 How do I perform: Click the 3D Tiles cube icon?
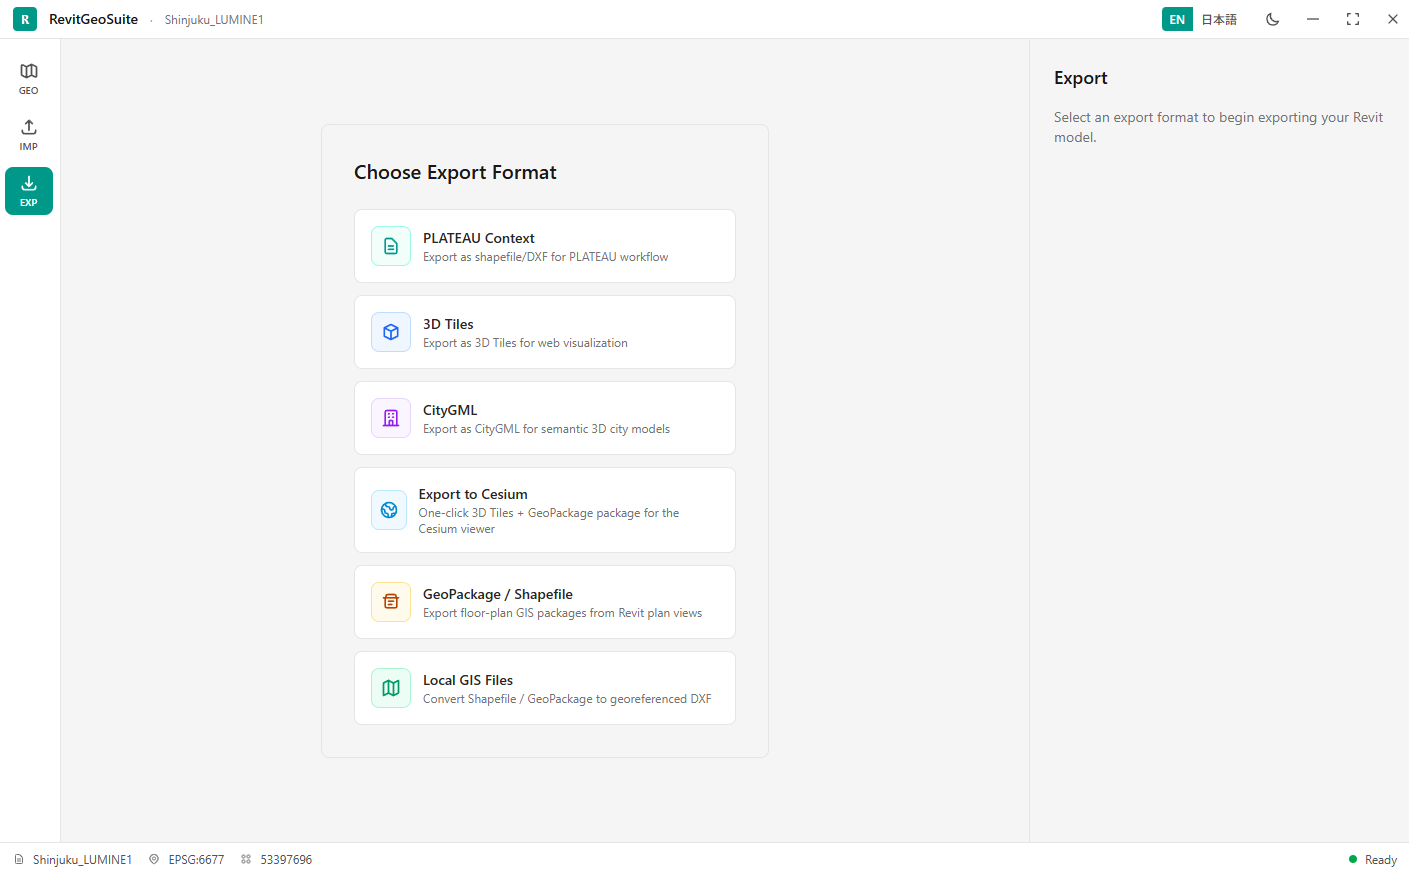(x=391, y=332)
